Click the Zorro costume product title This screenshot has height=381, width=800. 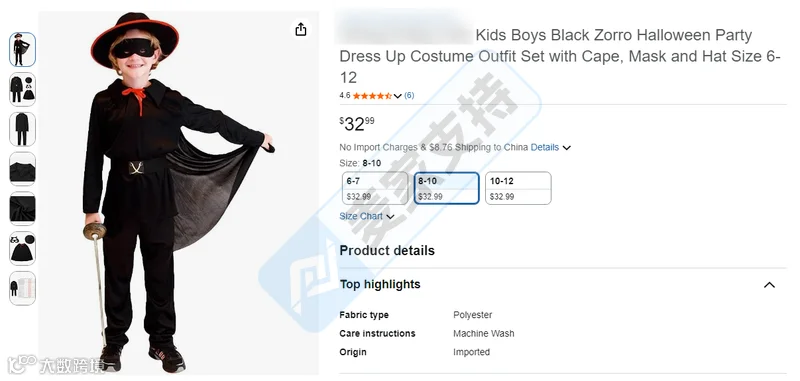[560, 56]
